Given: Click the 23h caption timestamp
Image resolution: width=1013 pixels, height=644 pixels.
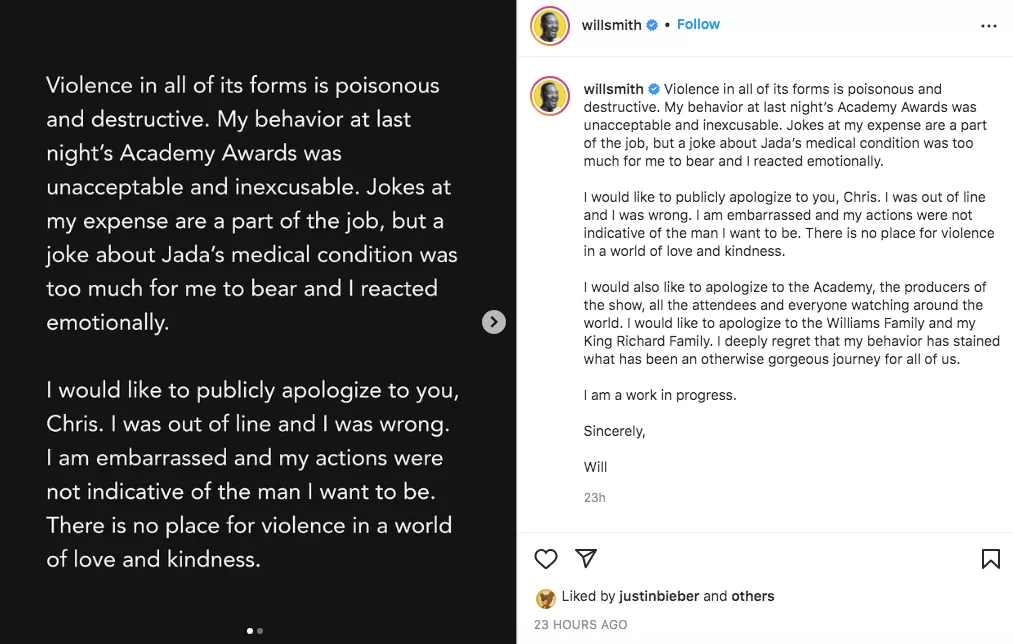Looking at the screenshot, I should point(594,497).
